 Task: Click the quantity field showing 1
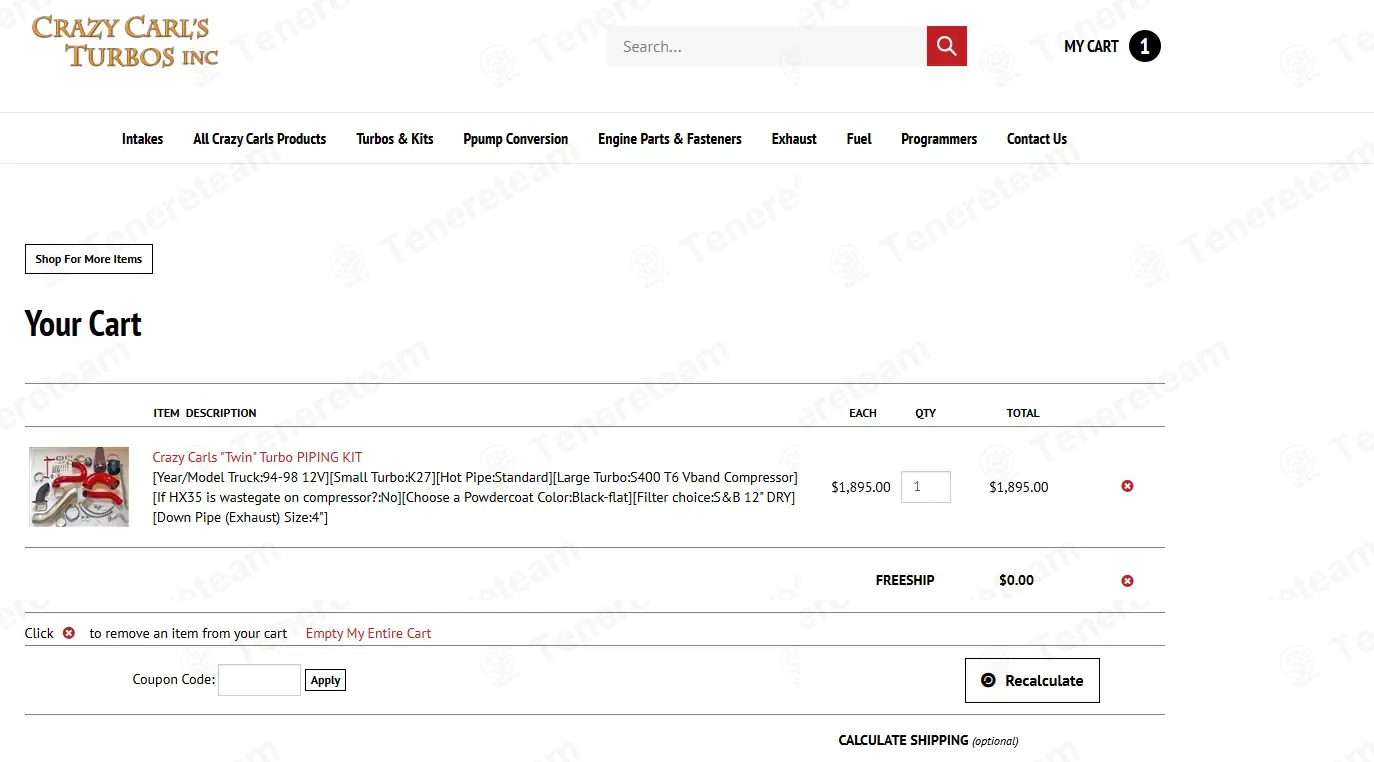tap(926, 487)
